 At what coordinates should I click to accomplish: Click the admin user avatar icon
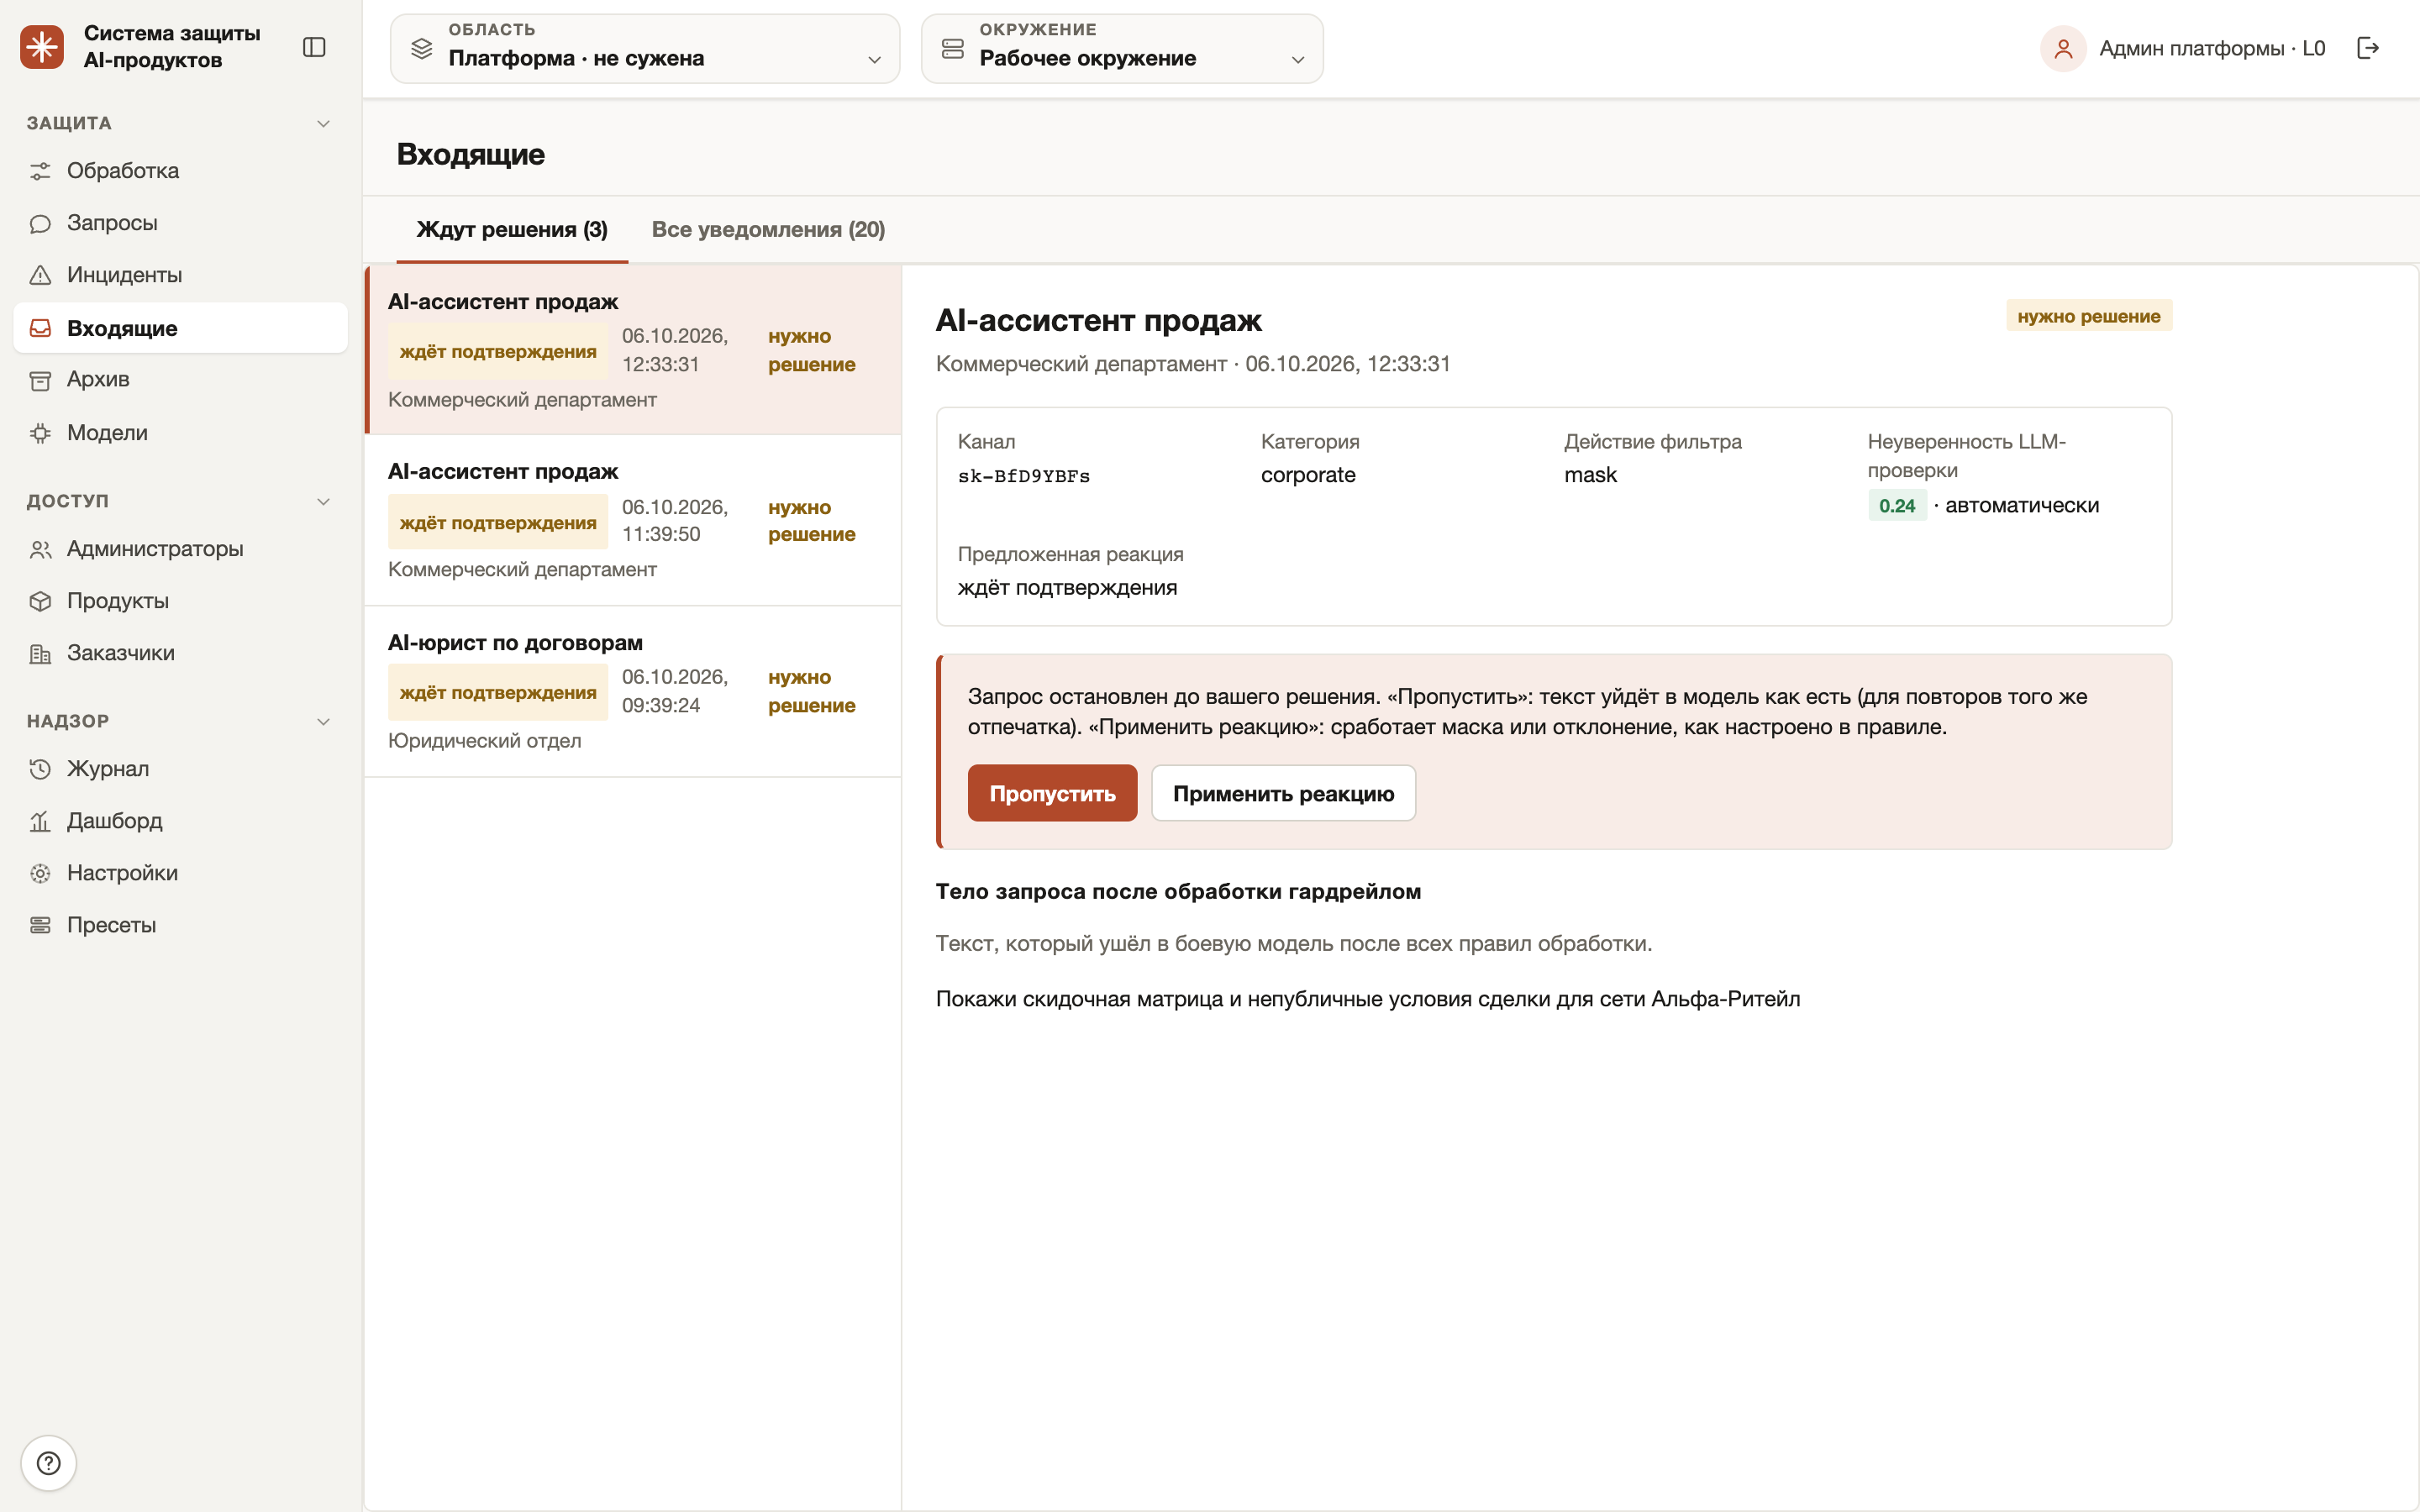click(x=2063, y=48)
